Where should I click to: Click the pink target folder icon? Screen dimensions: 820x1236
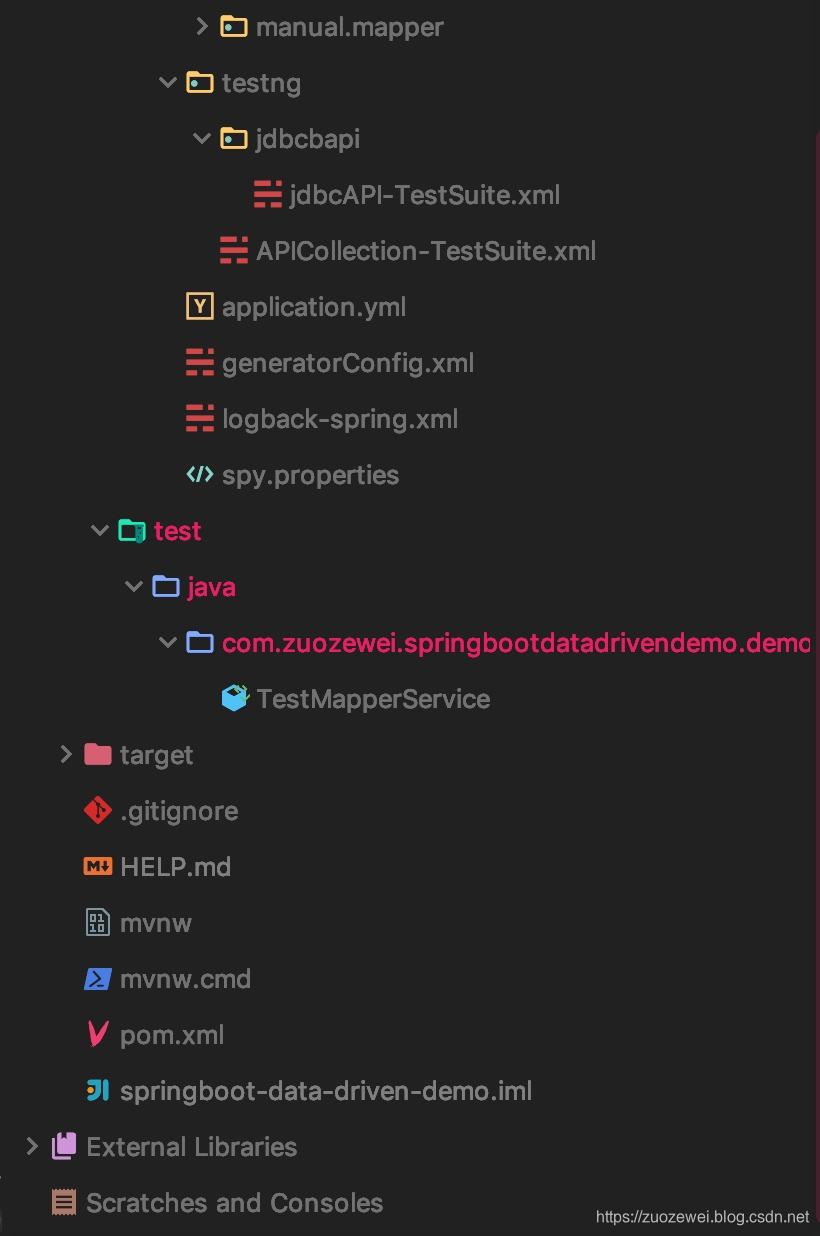click(97, 754)
